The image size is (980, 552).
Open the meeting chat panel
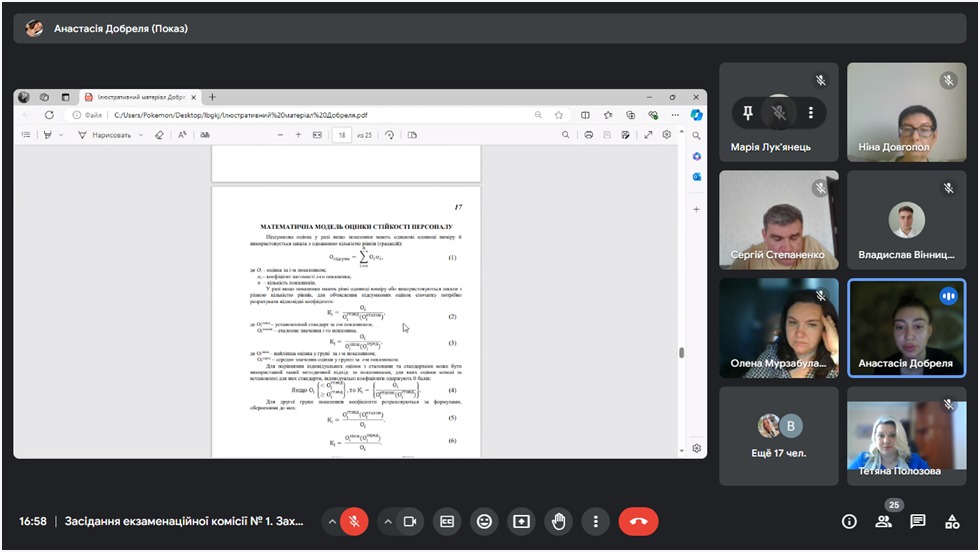(918, 521)
